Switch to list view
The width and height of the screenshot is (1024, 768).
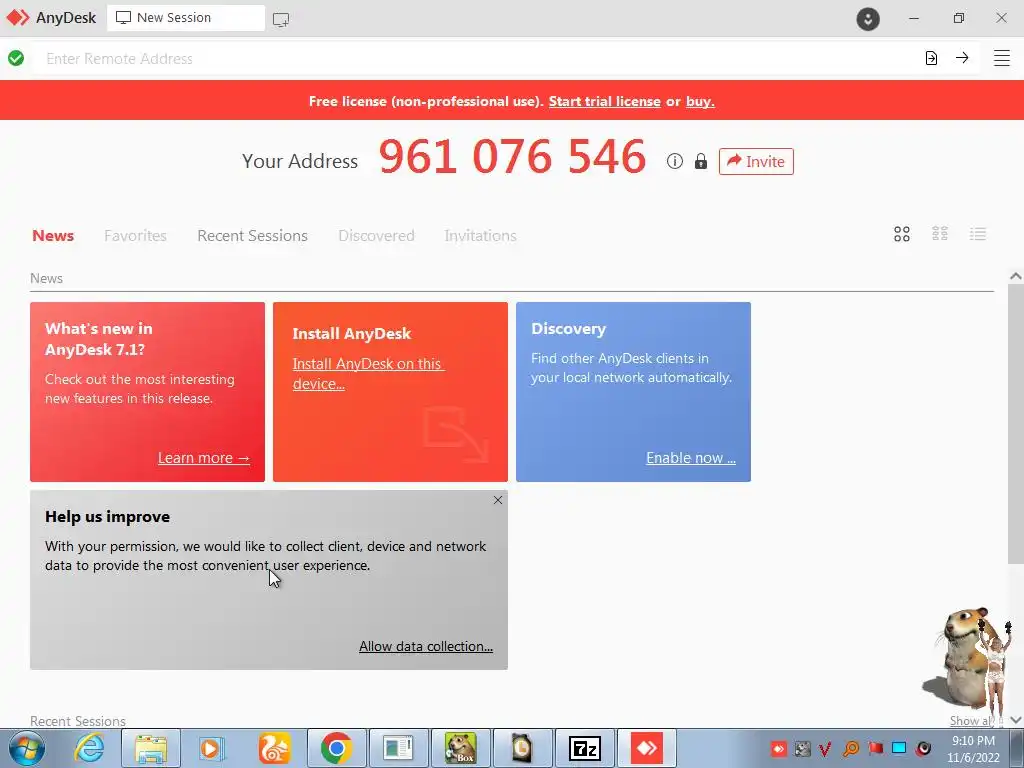click(x=978, y=234)
